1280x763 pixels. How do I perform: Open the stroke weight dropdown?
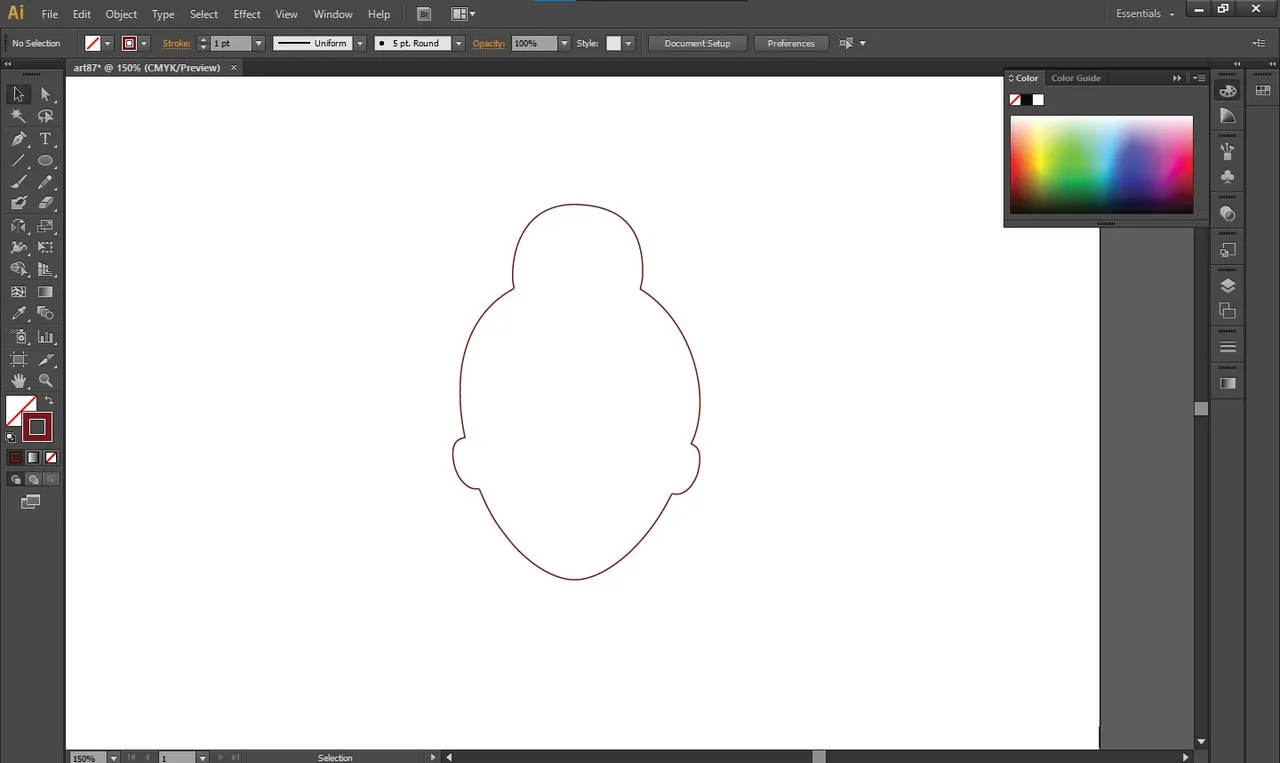click(258, 43)
